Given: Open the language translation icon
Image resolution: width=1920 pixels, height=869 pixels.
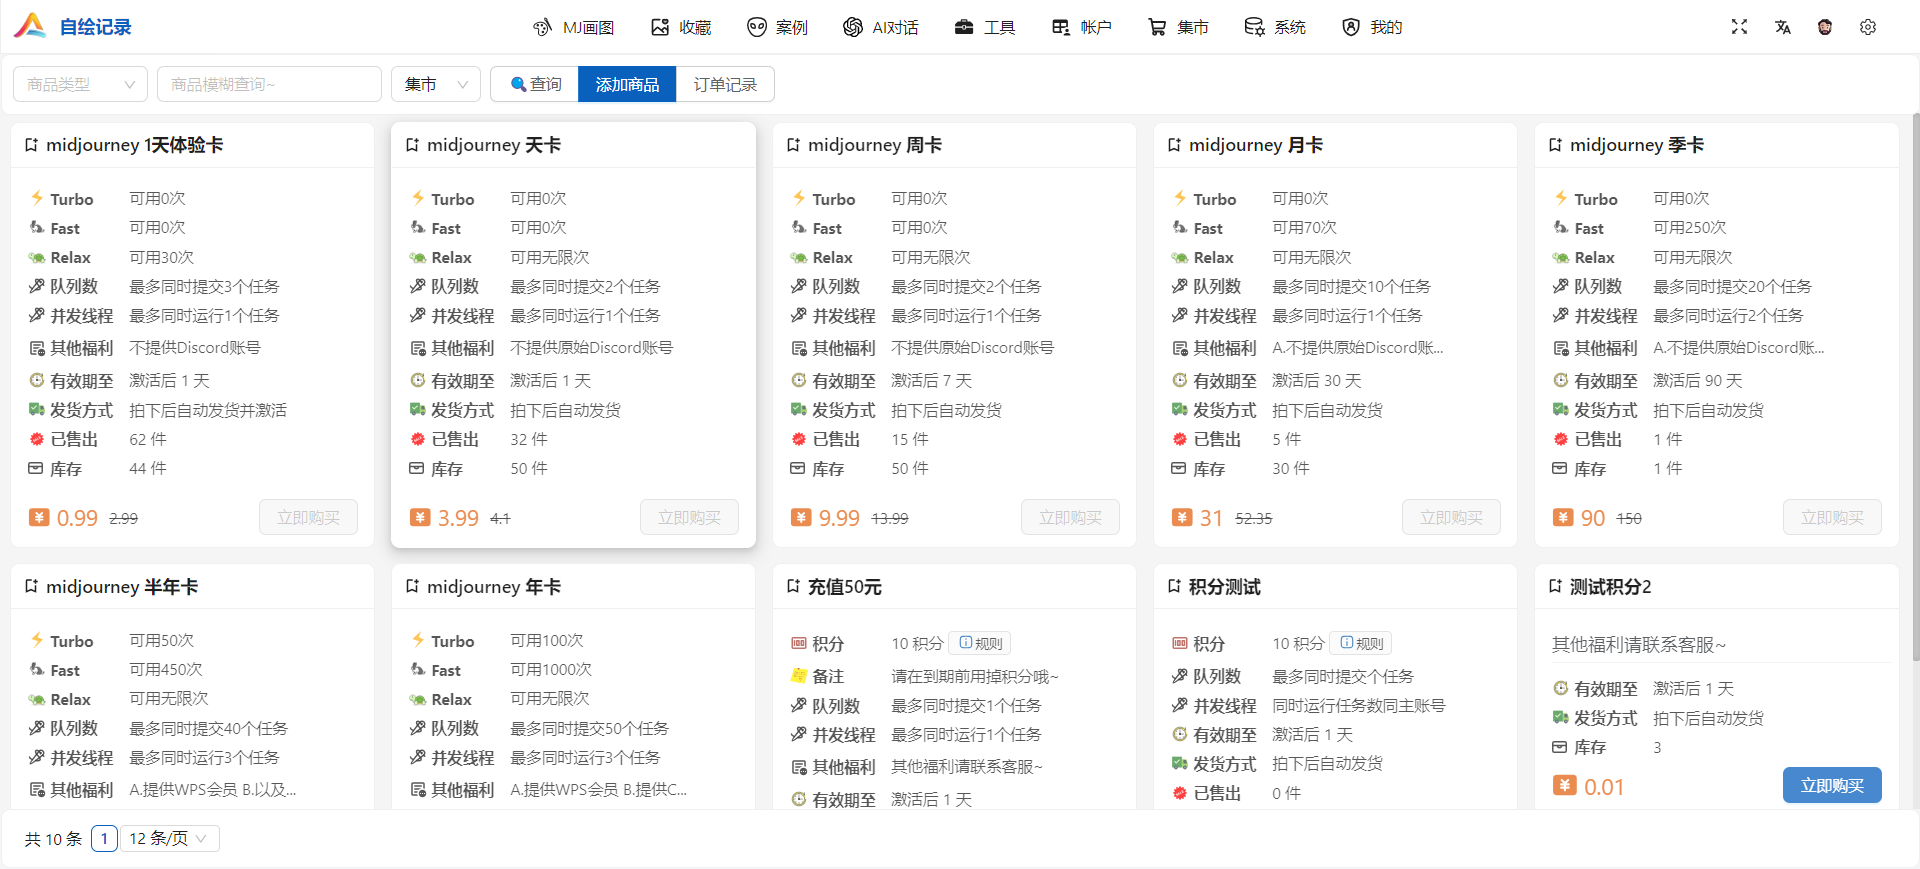Looking at the screenshot, I should pyautogui.click(x=1782, y=27).
